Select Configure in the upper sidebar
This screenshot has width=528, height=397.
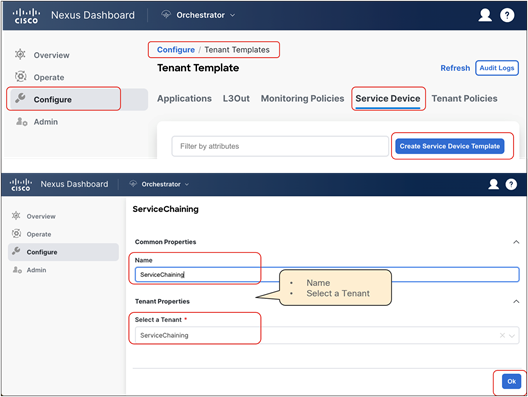pos(78,99)
